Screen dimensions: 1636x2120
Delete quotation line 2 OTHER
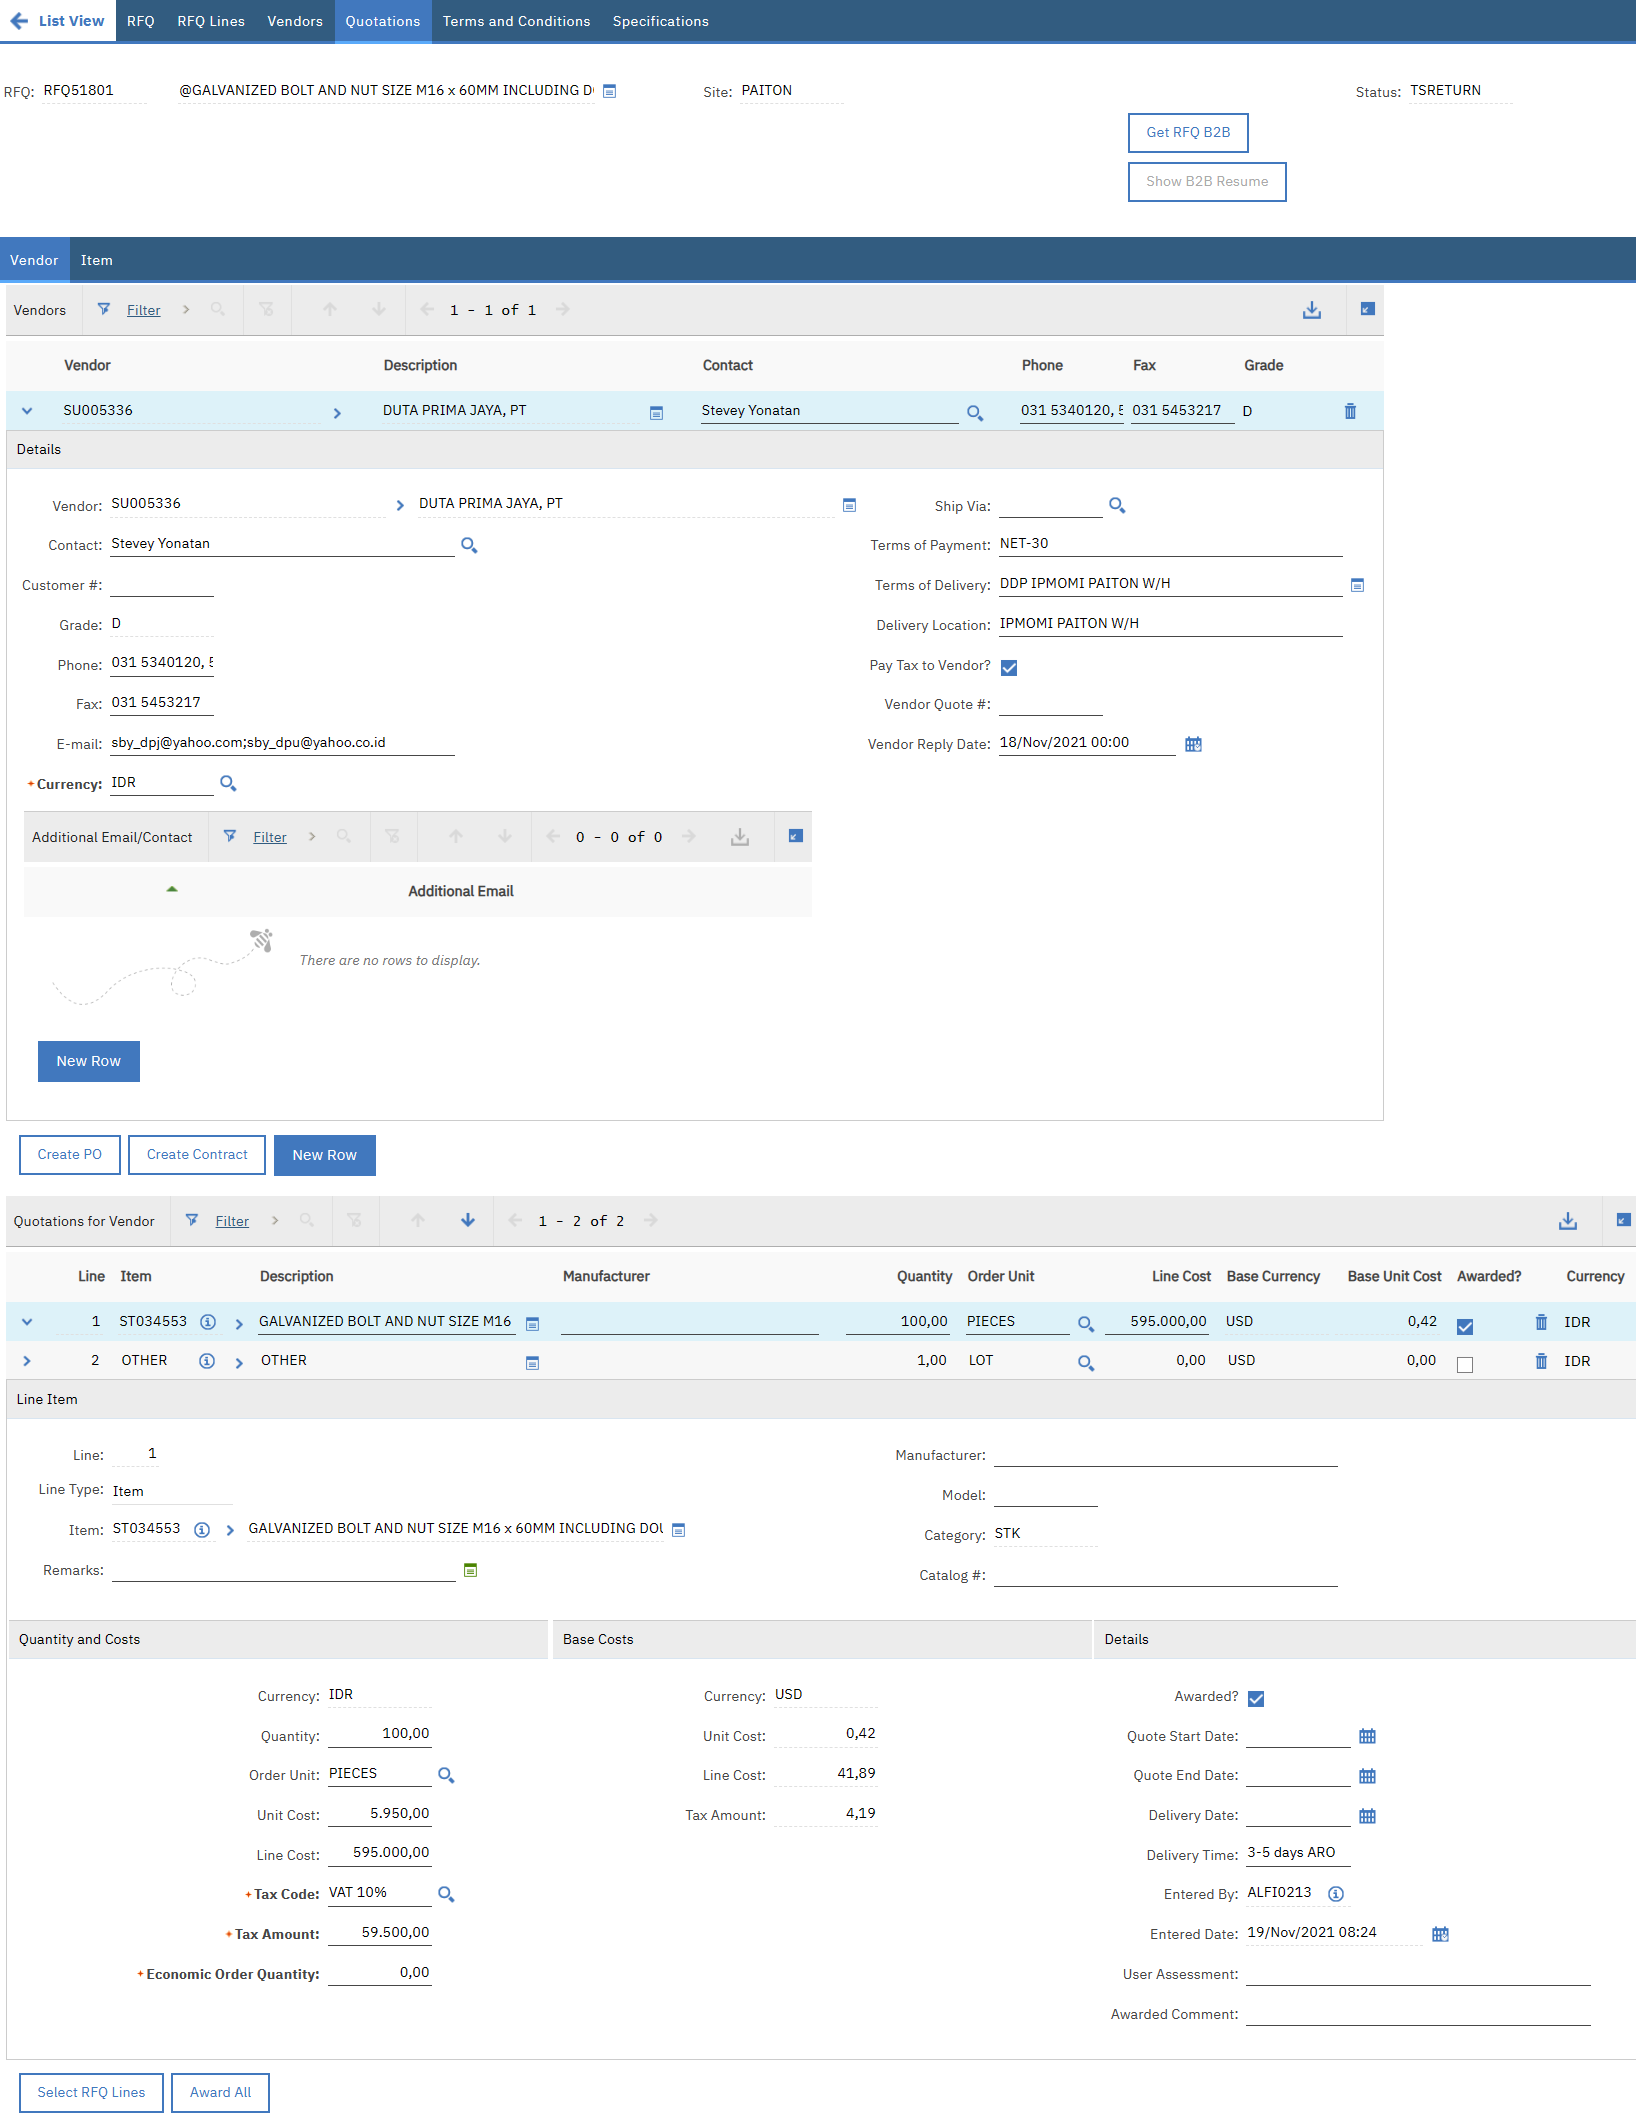pos(1541,1361)
